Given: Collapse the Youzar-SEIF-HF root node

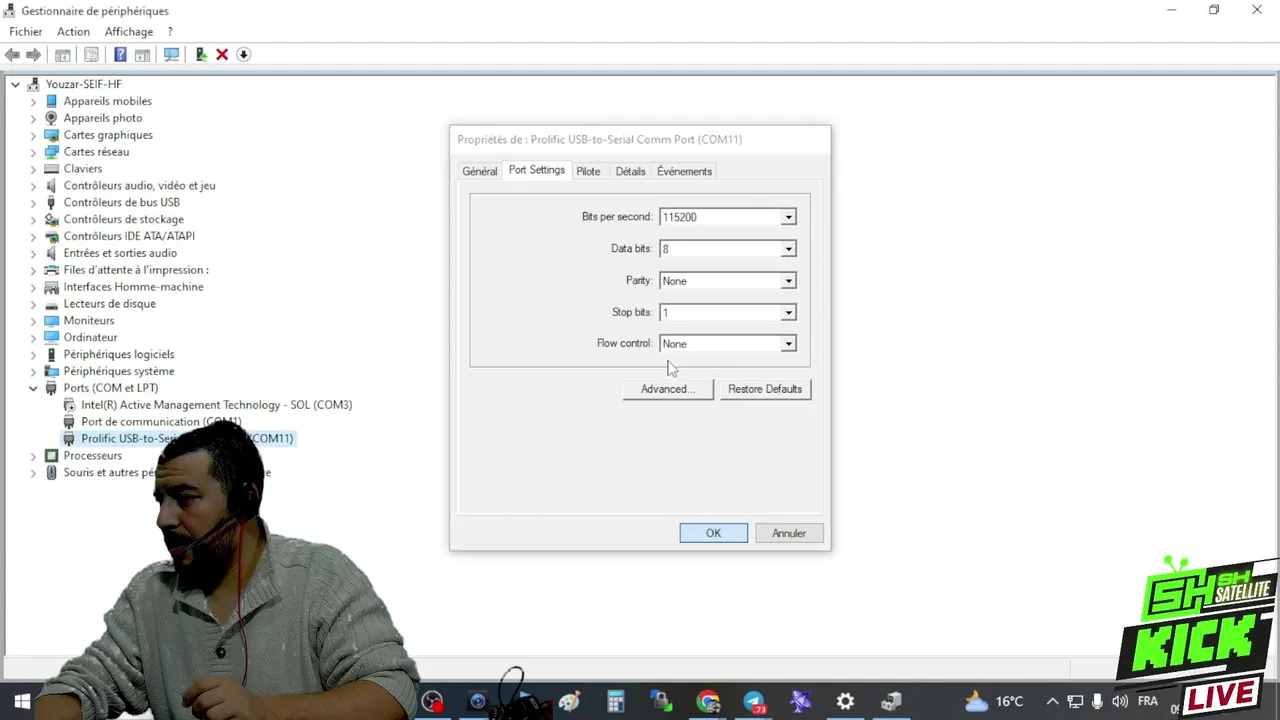Looking at the screenshot, I should click(x=15, y=85).
